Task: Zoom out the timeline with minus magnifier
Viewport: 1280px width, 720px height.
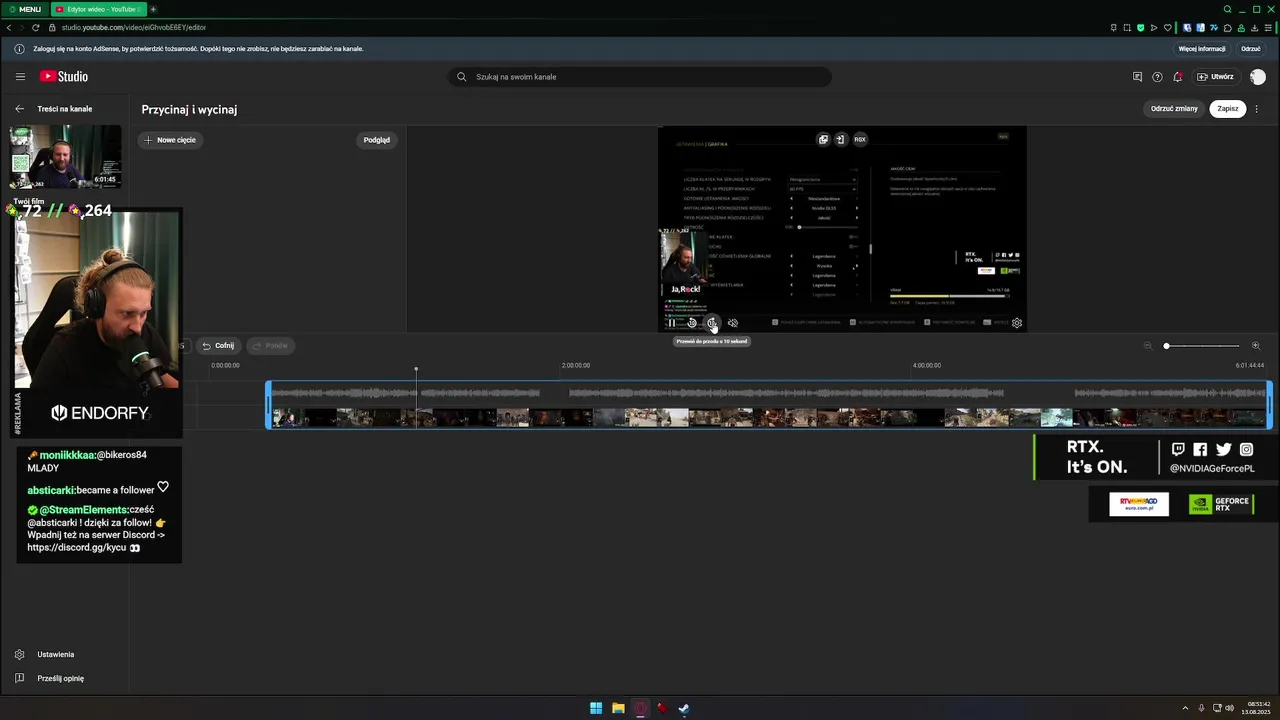Action: (1148, 346)
